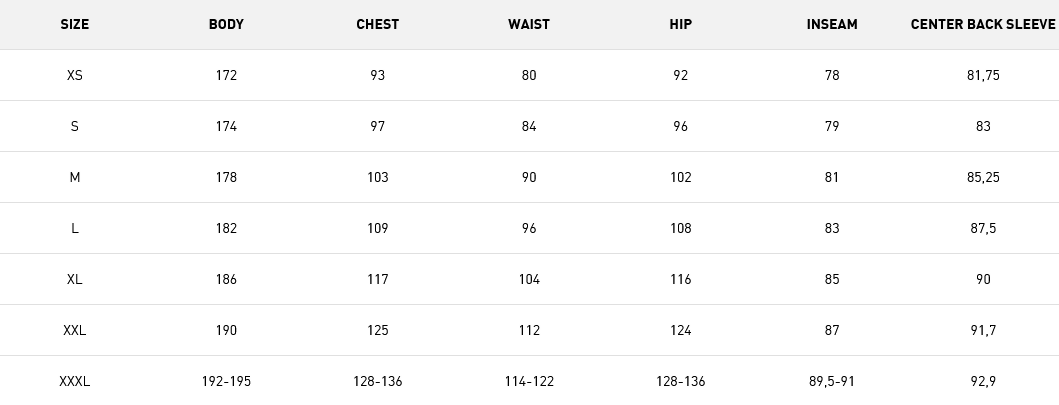The height and width of the screenshot is (405, 1059).
Task: Click body value 192-195 in XXXL row
Action: [226, 381]
